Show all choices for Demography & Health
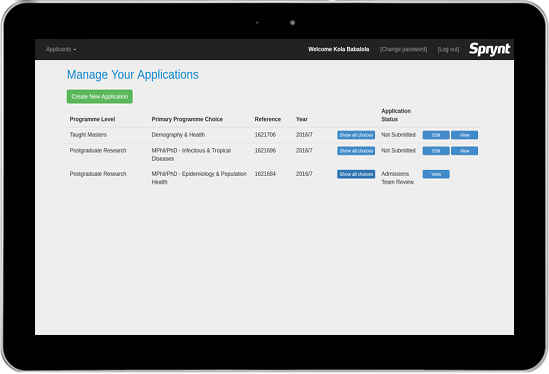Screen dimensions: 549x374 coord(356,135)
